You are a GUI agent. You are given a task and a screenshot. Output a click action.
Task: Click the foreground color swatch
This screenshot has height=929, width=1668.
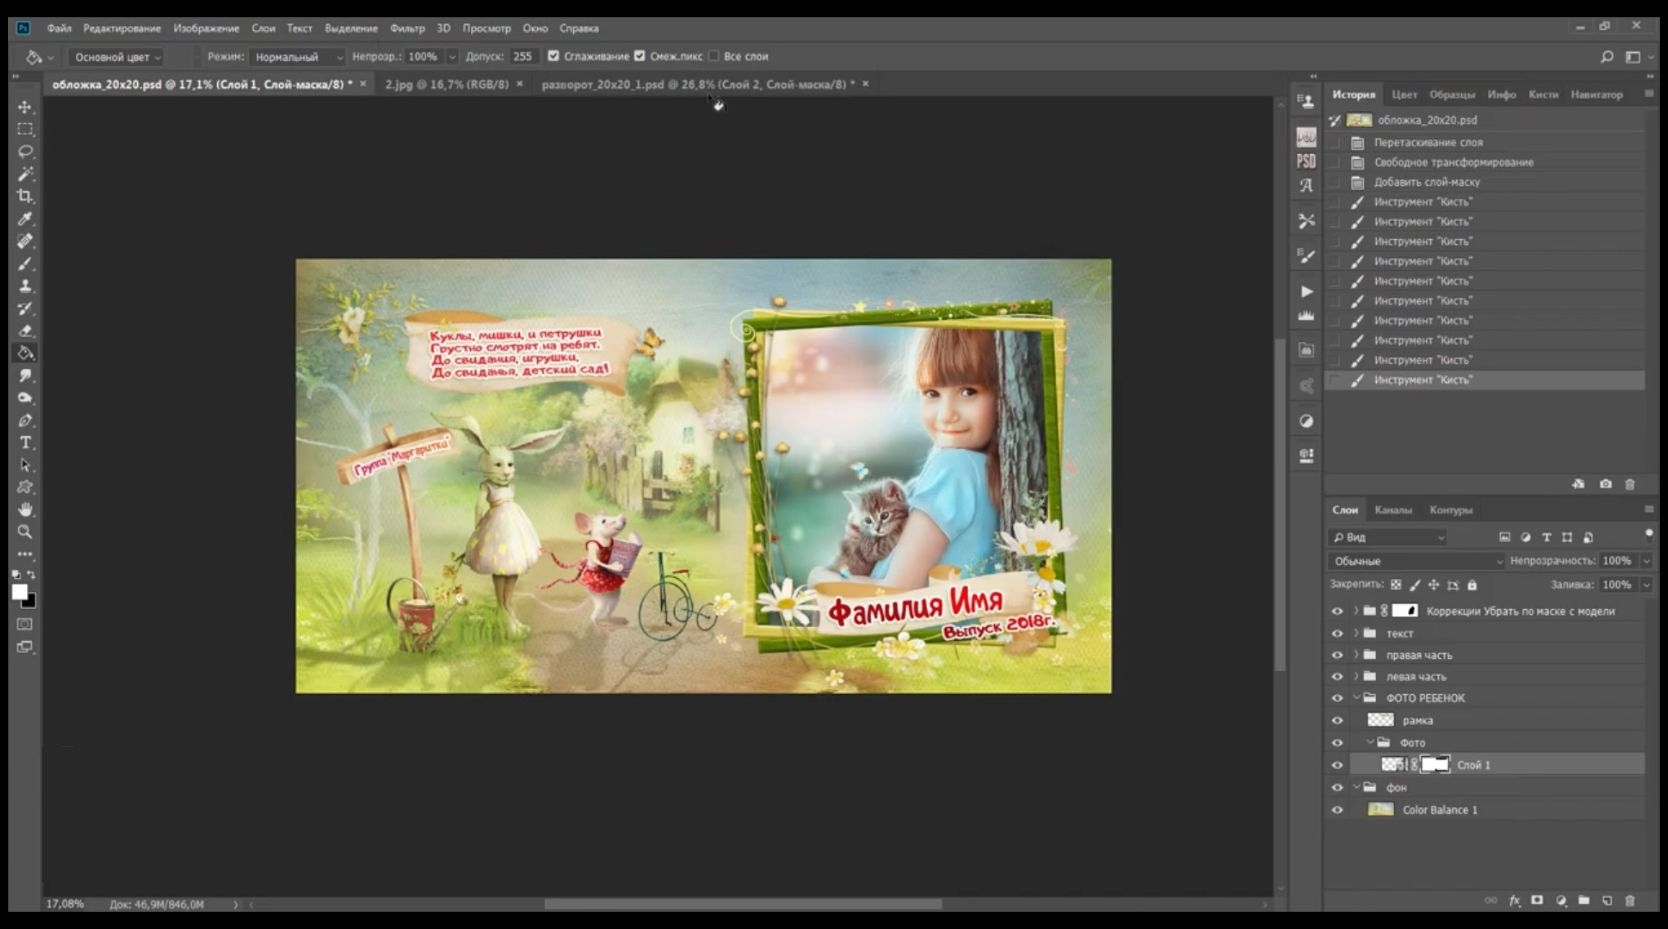(19, 591)
